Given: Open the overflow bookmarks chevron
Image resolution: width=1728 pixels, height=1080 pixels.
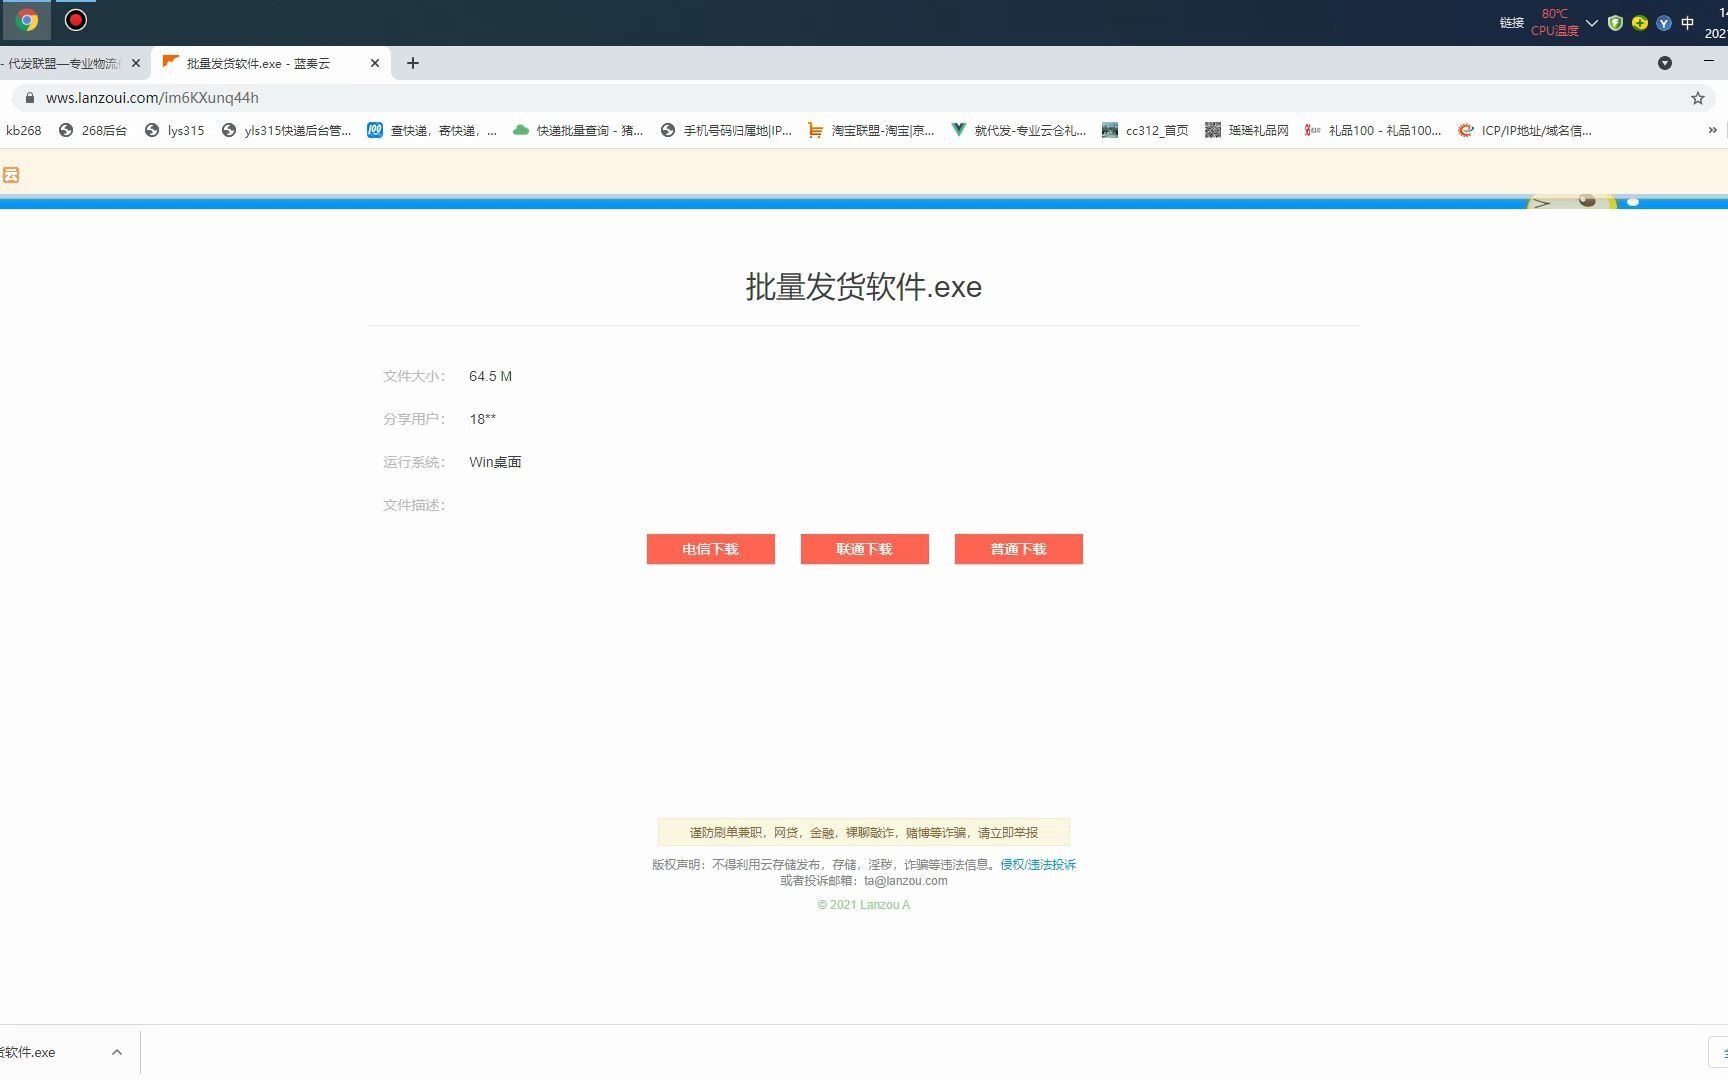Looking at the screenshot, I should pyautogui.click(x=1713, y=130).
